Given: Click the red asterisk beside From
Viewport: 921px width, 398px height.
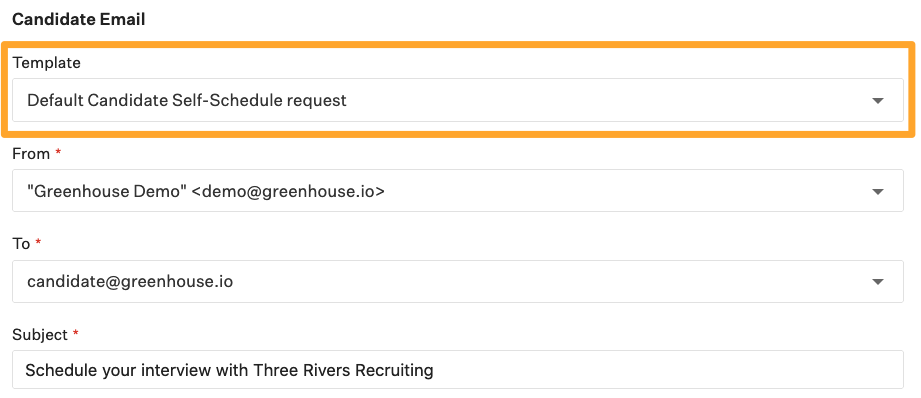Looking at the screenshot, I should point(58,153).
